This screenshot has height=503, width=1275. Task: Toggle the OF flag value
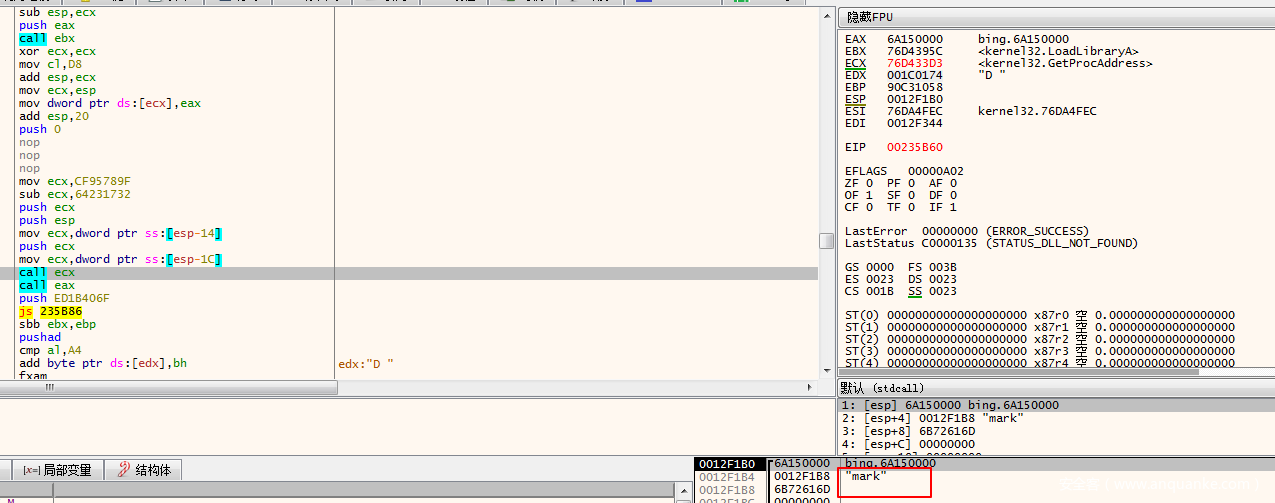click(867, 196)
